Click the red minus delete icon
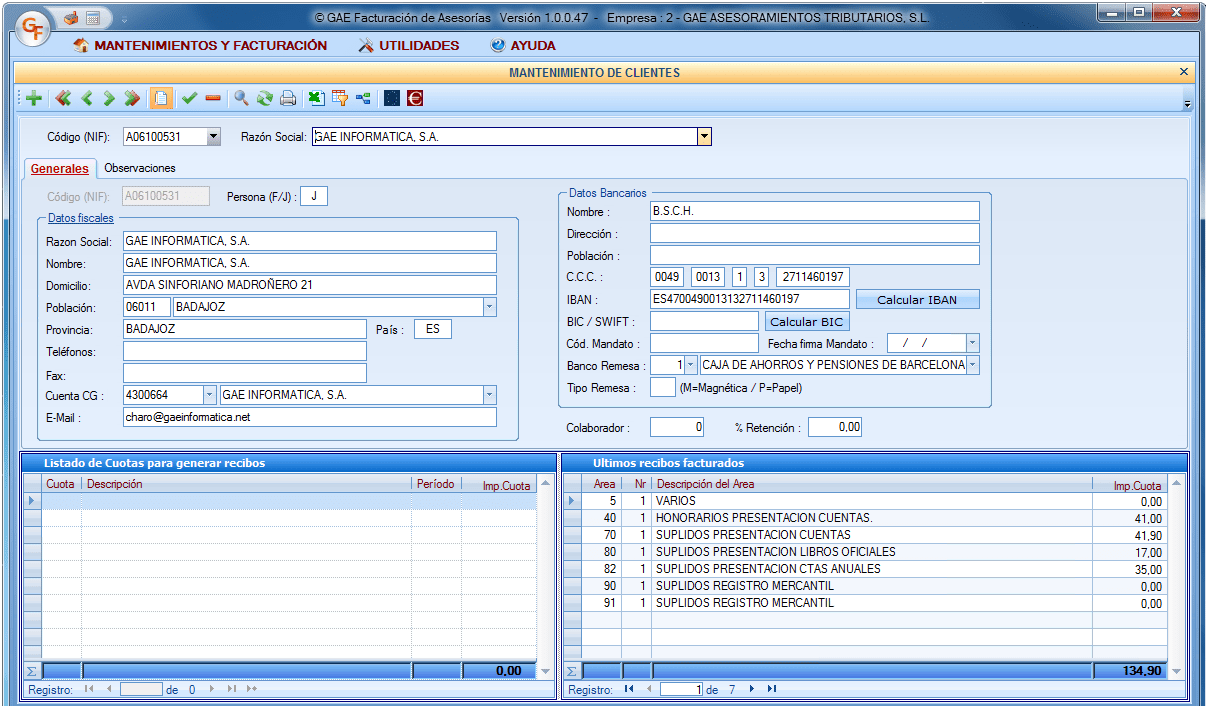Image resolution: width=1206 pixels, height=706 pixels. pos(212,98)
